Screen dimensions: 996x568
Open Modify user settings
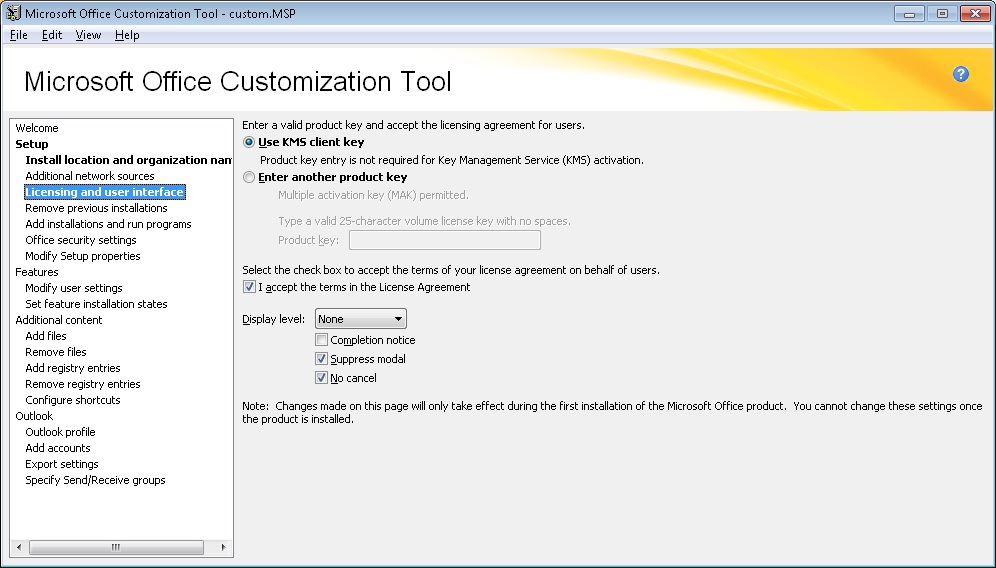point(74,288)
